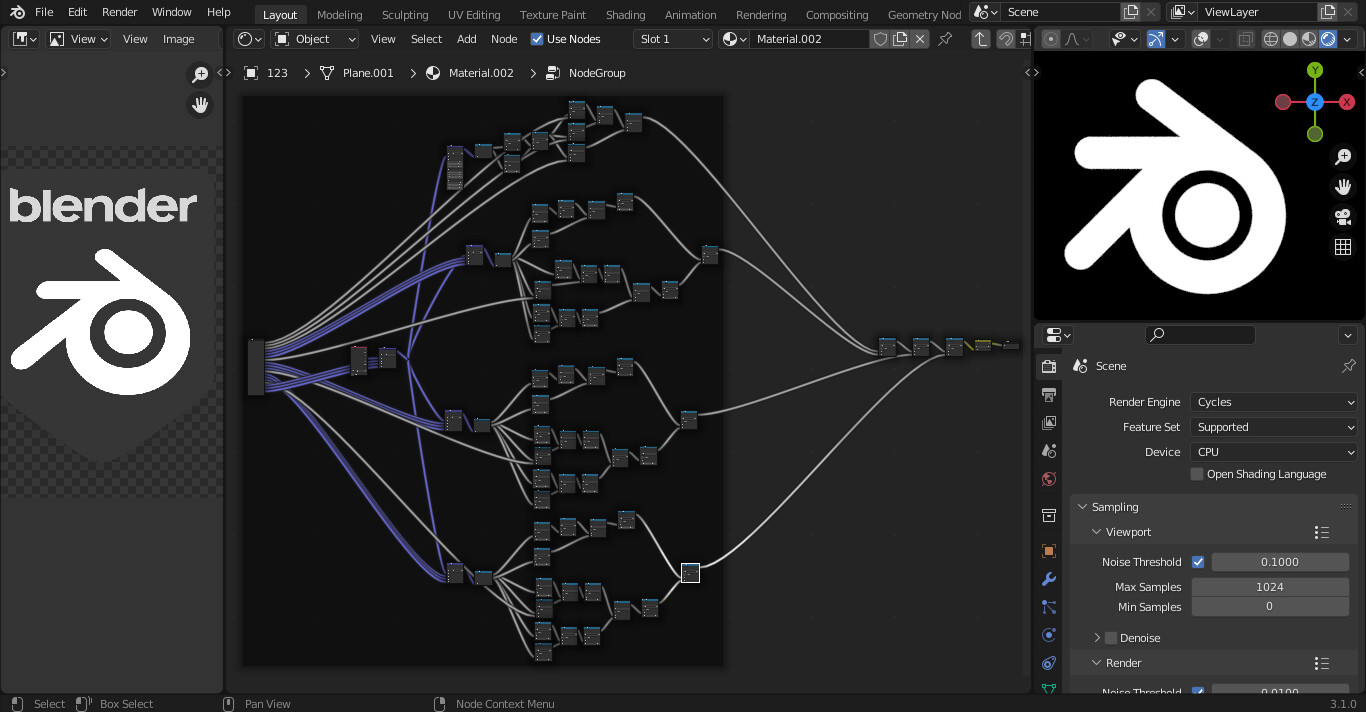This screenshot has width=1366, height=712.
Task: Switch viewport to rendered shading
Action: (x=1328, y=39)
